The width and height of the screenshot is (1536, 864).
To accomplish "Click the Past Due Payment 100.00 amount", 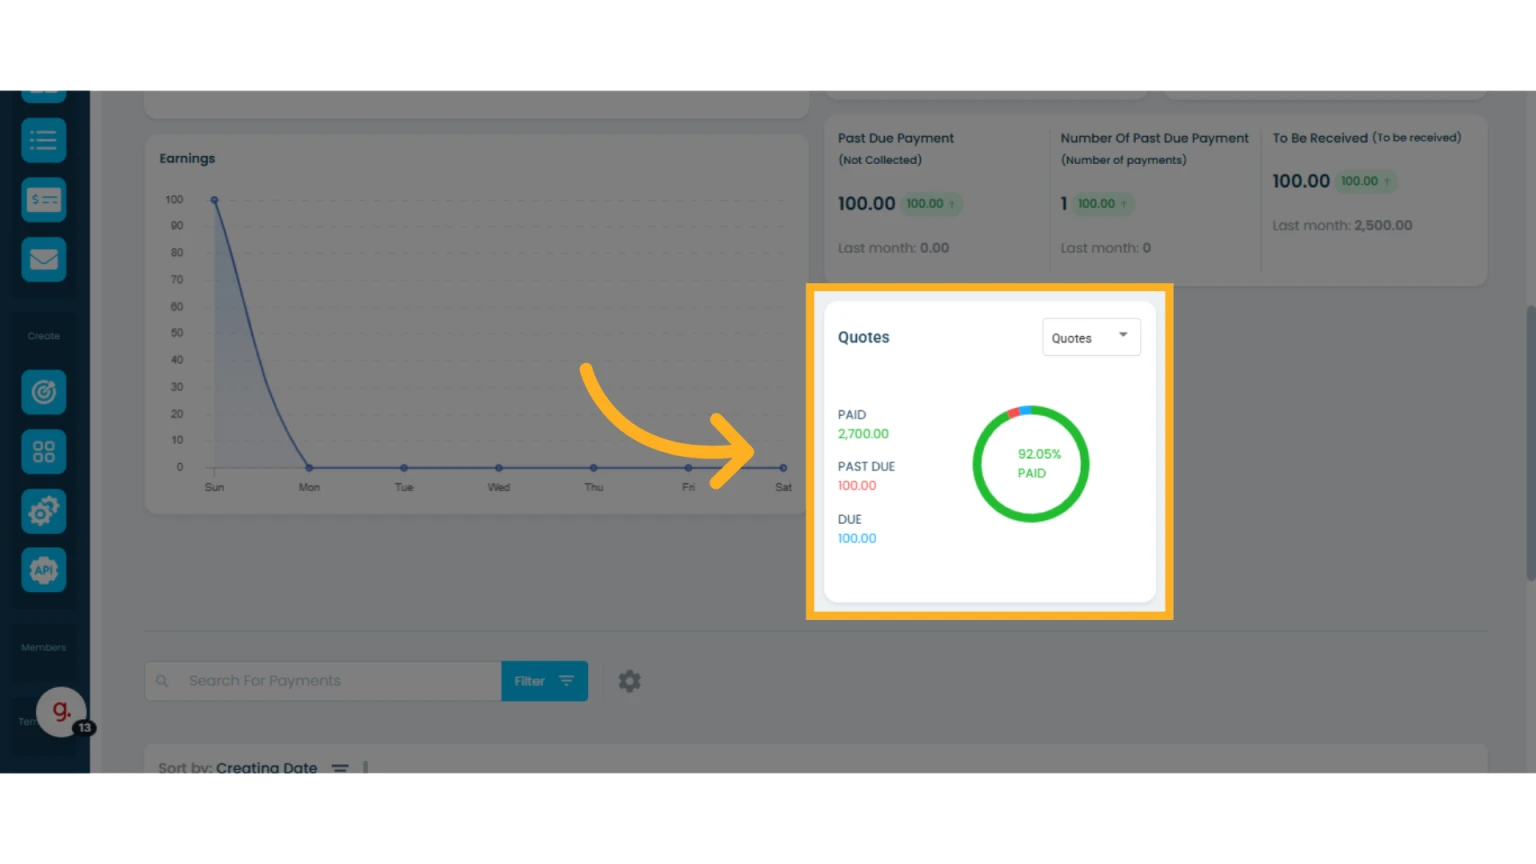I will [866, 204].
